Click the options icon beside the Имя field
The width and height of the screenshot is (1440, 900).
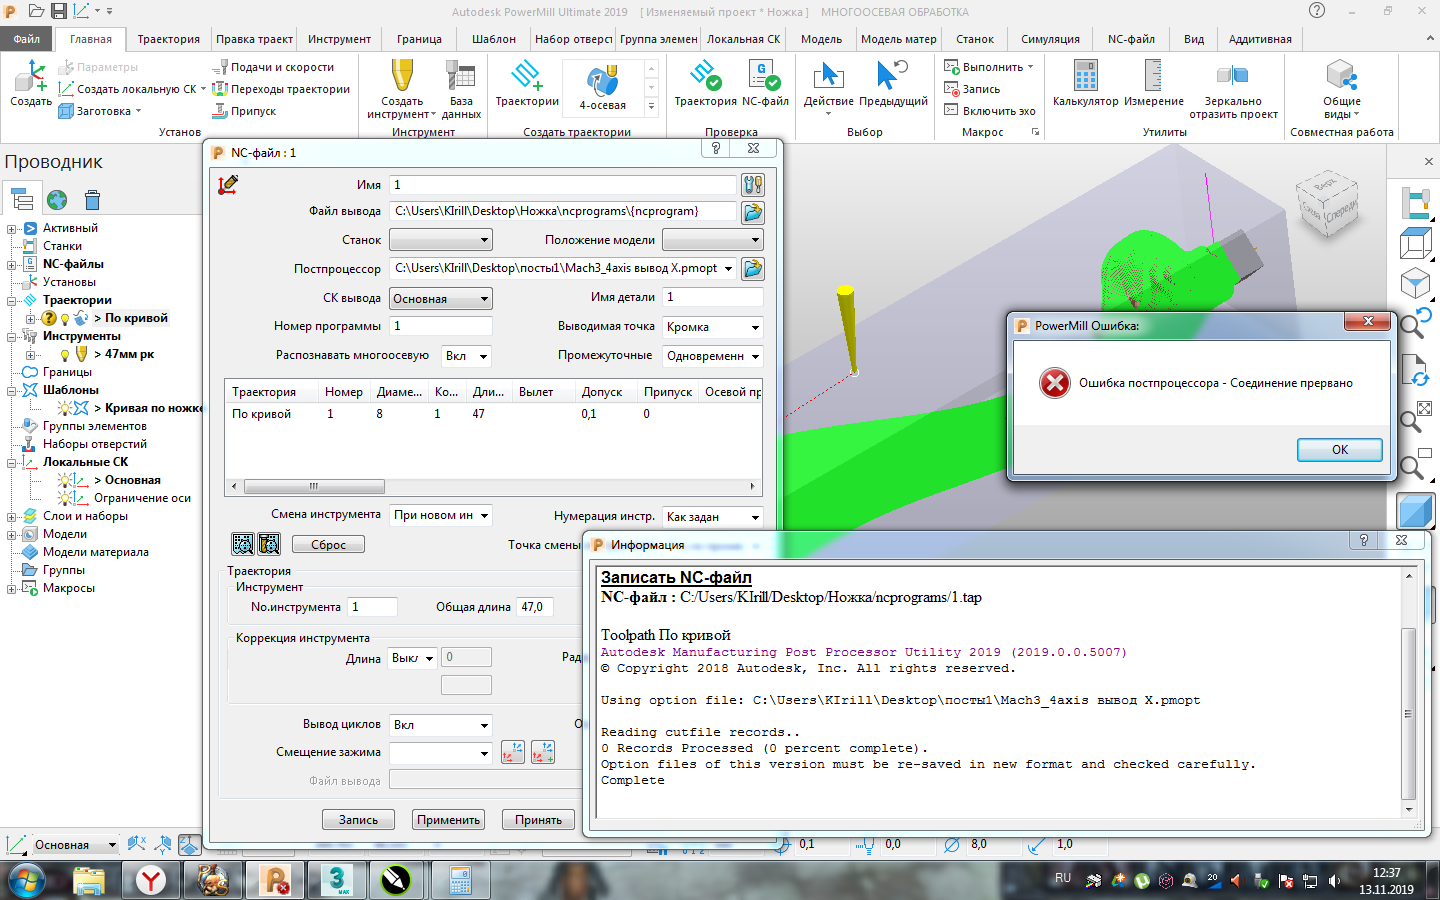pos(753,185)
